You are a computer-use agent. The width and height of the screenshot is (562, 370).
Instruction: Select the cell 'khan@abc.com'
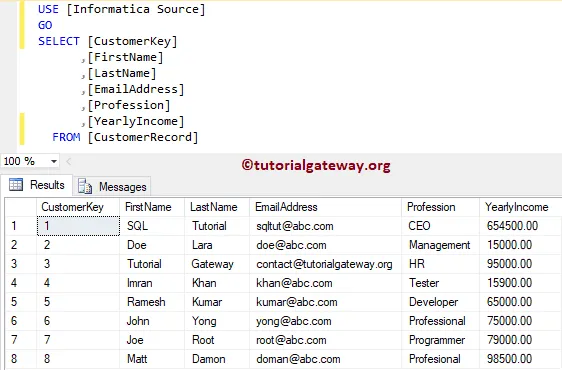pos(325,283)
